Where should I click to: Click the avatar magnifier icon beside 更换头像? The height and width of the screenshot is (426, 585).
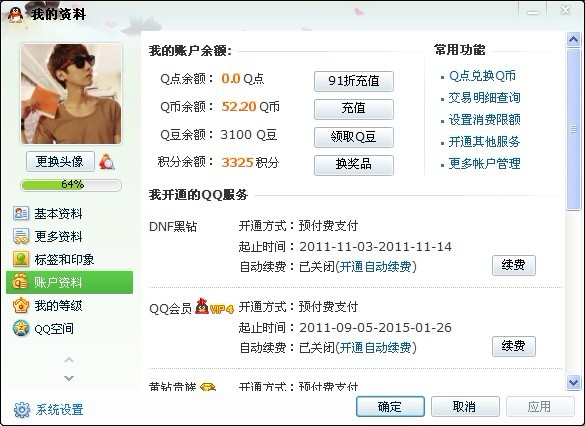click(x=107, y=162)
